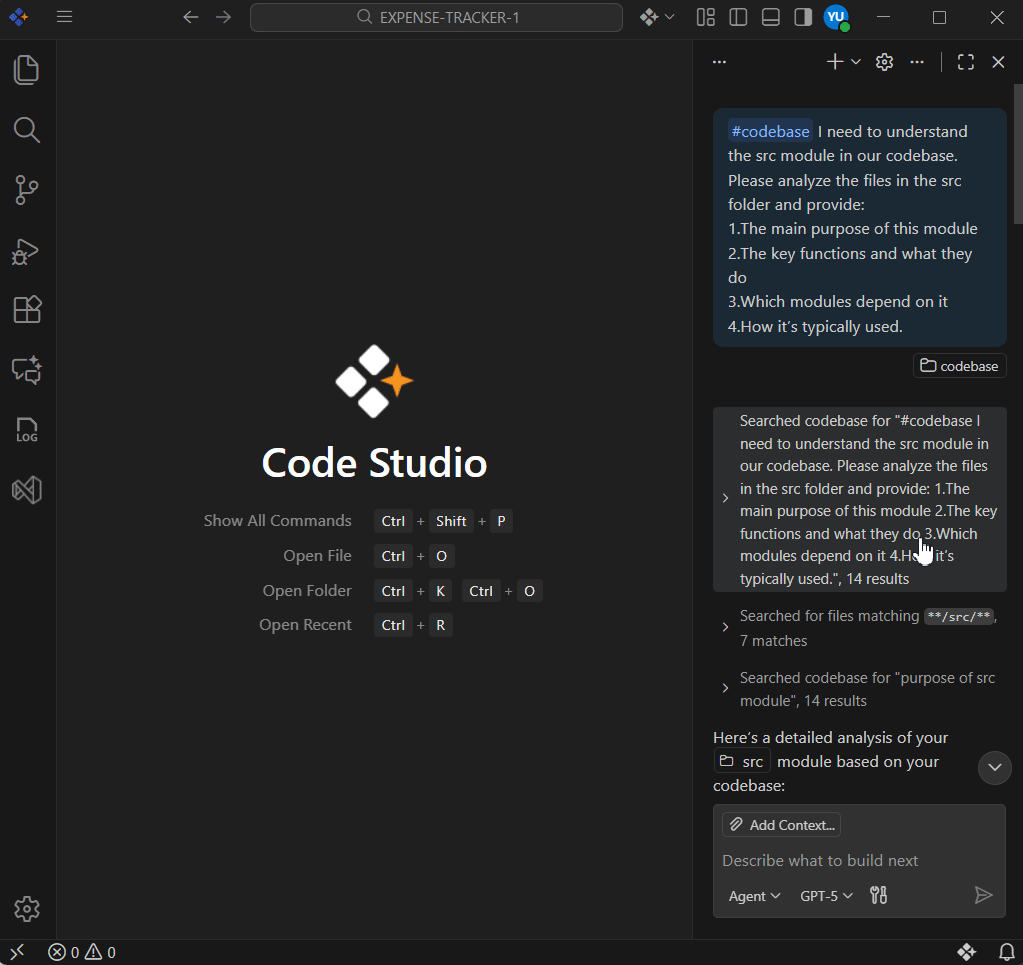
Task: Close the chat panel
Action: point(998,62)
